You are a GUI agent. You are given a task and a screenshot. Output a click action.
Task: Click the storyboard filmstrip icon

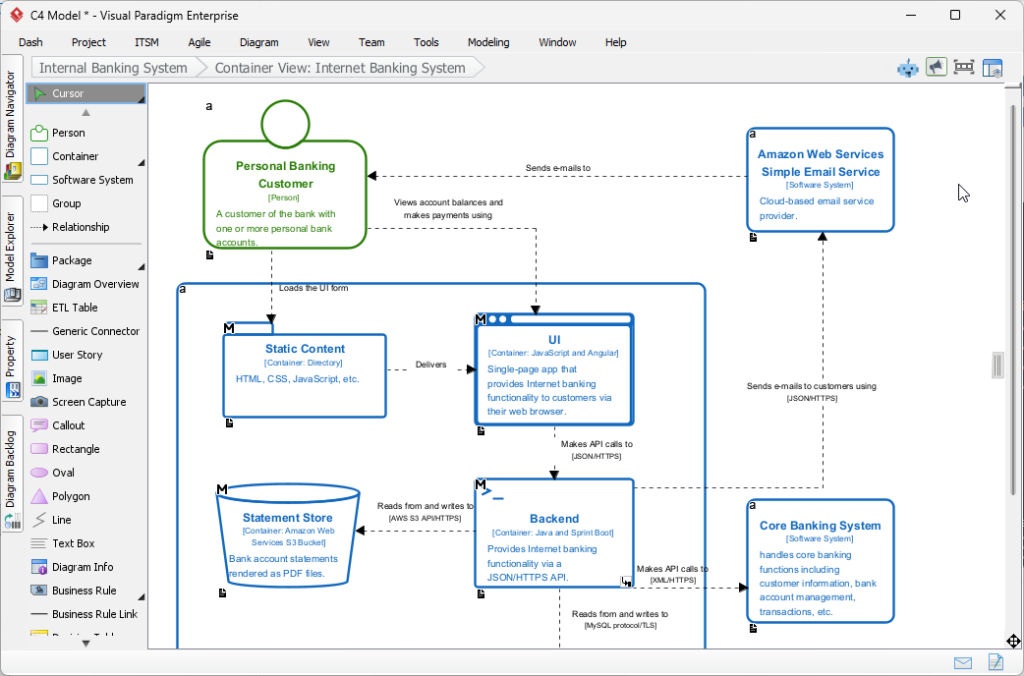[x=964, y=67]
